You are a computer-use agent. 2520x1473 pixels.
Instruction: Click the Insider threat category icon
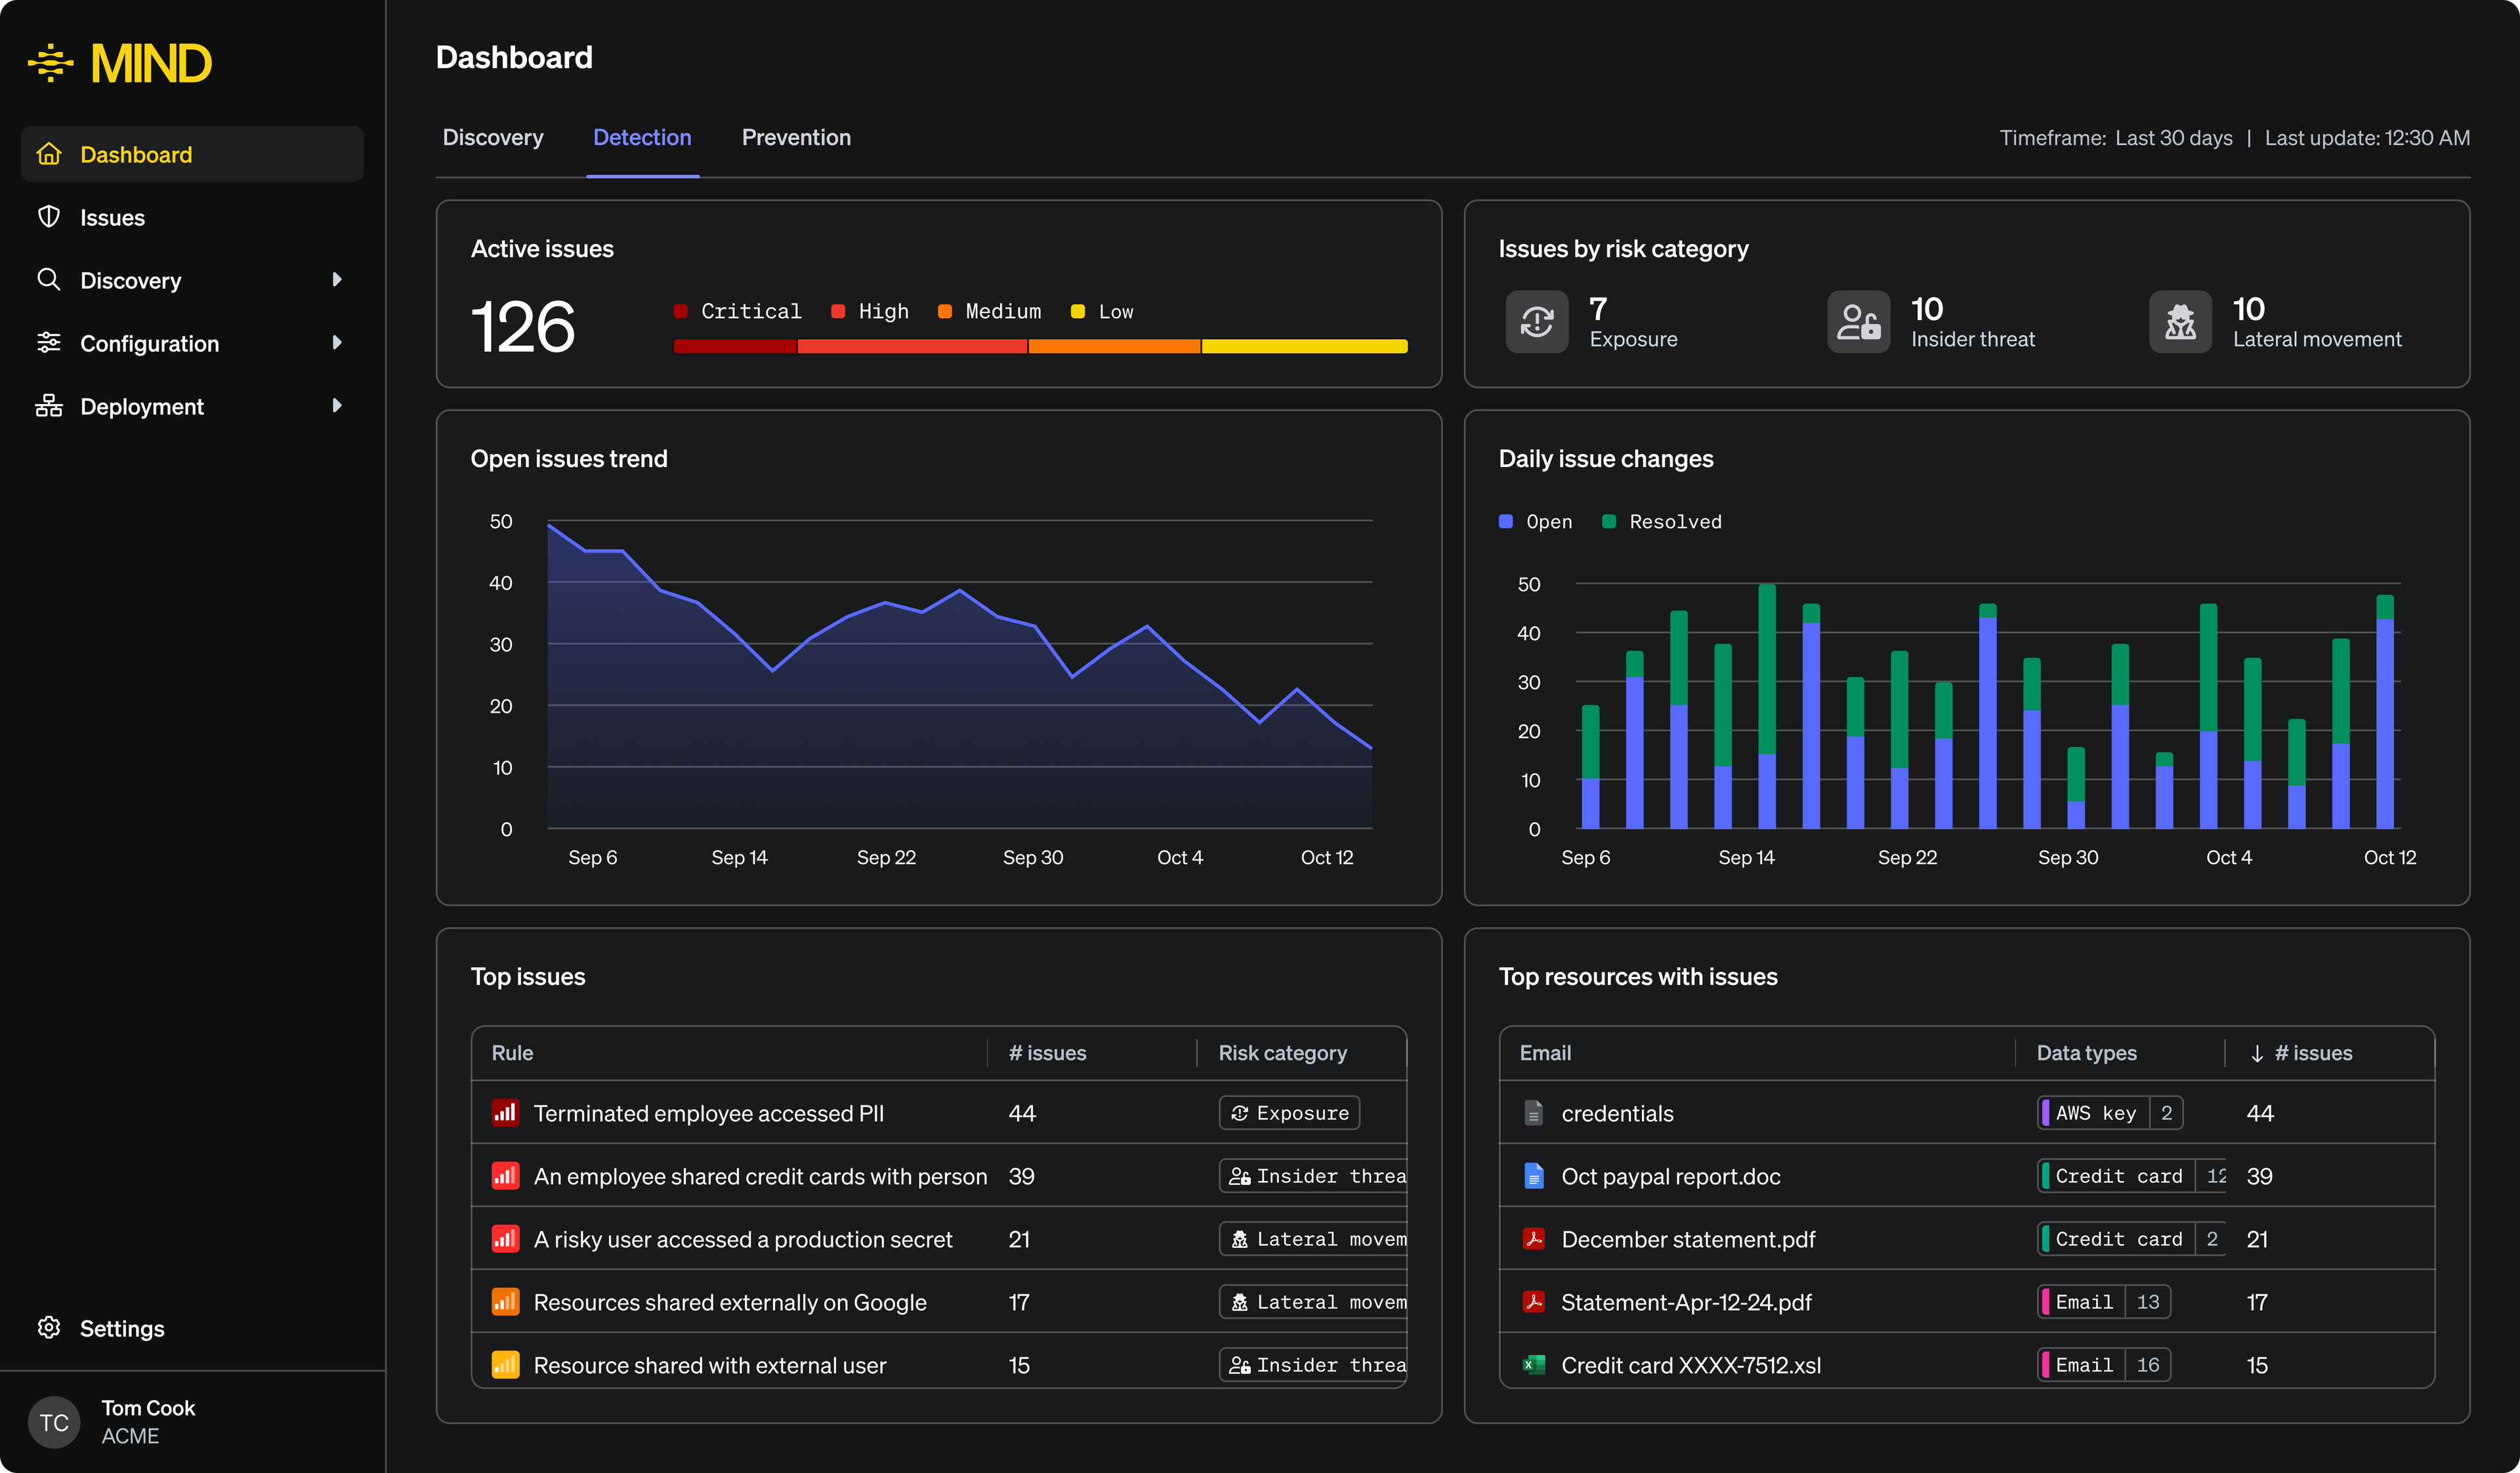pos(1858,322)
